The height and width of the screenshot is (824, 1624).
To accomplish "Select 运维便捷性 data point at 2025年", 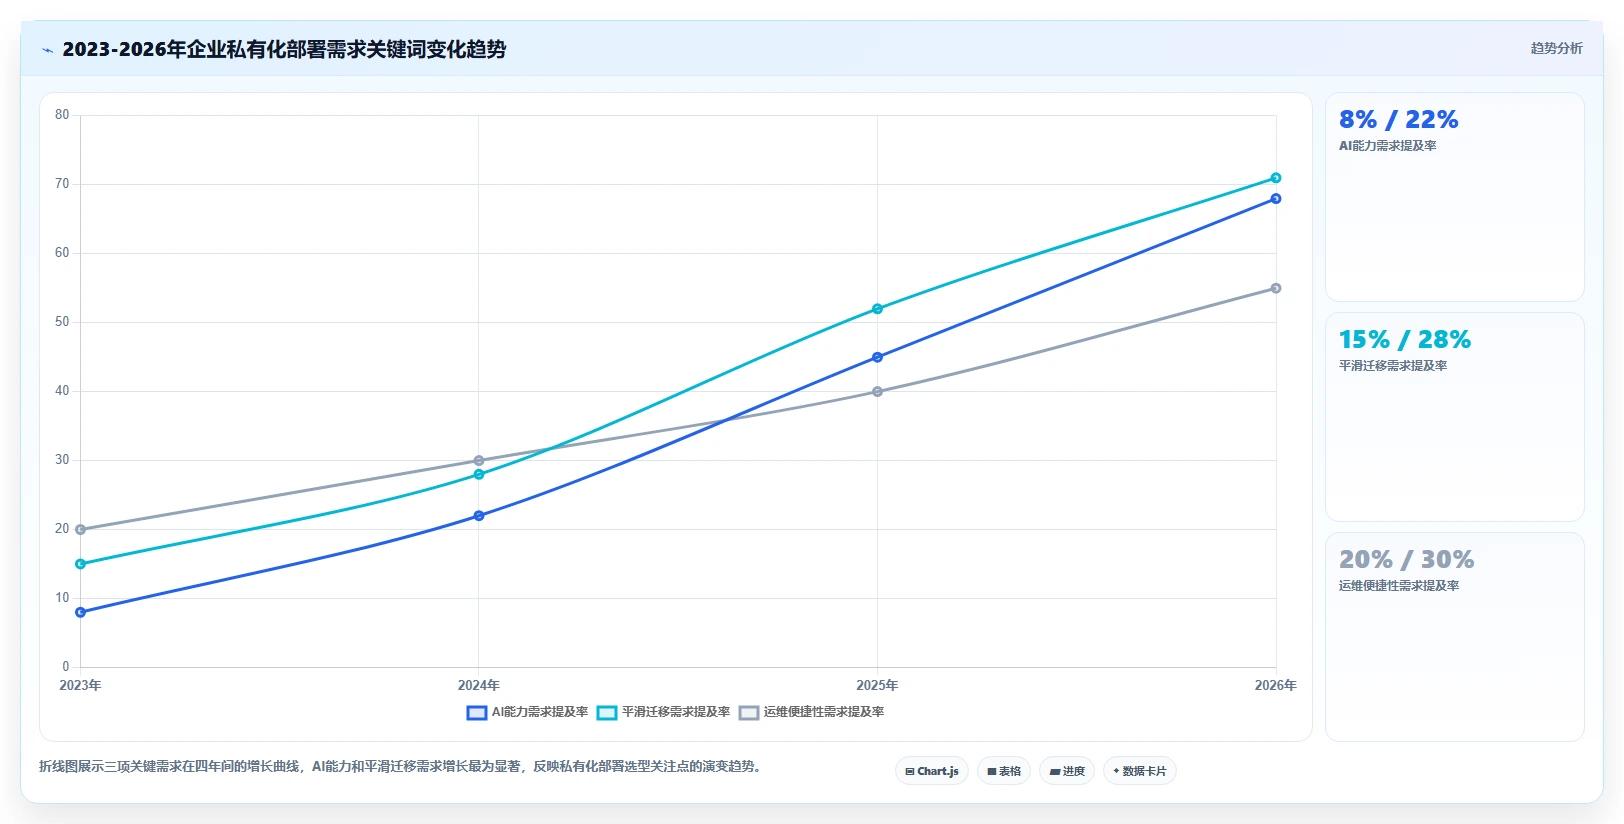I will 877,392.
